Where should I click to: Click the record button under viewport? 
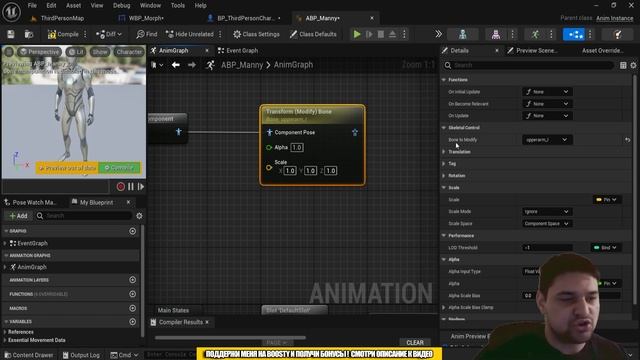(120, 187)
